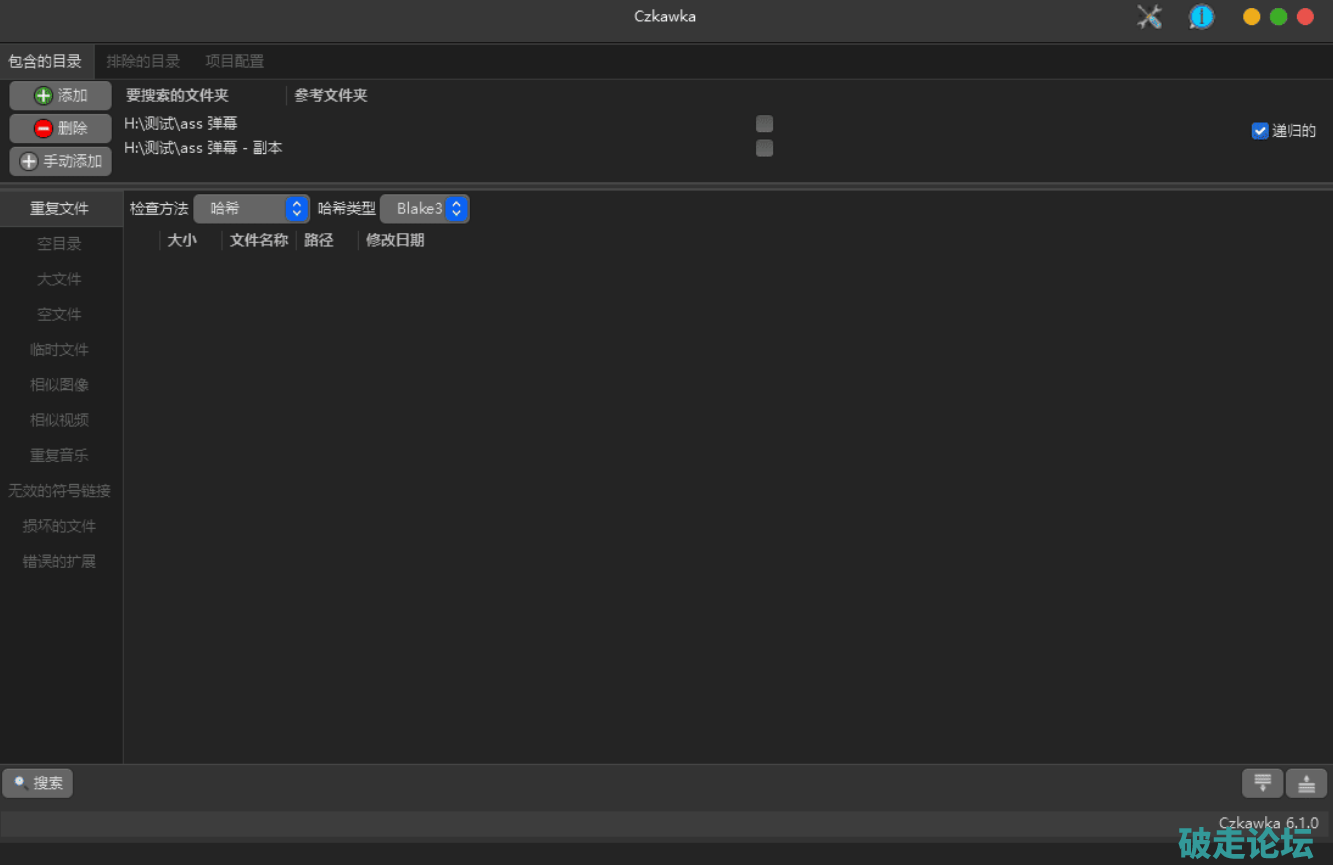
Task: Switch to the 排除的目录 tab
Action: click(x=143, y=61)
